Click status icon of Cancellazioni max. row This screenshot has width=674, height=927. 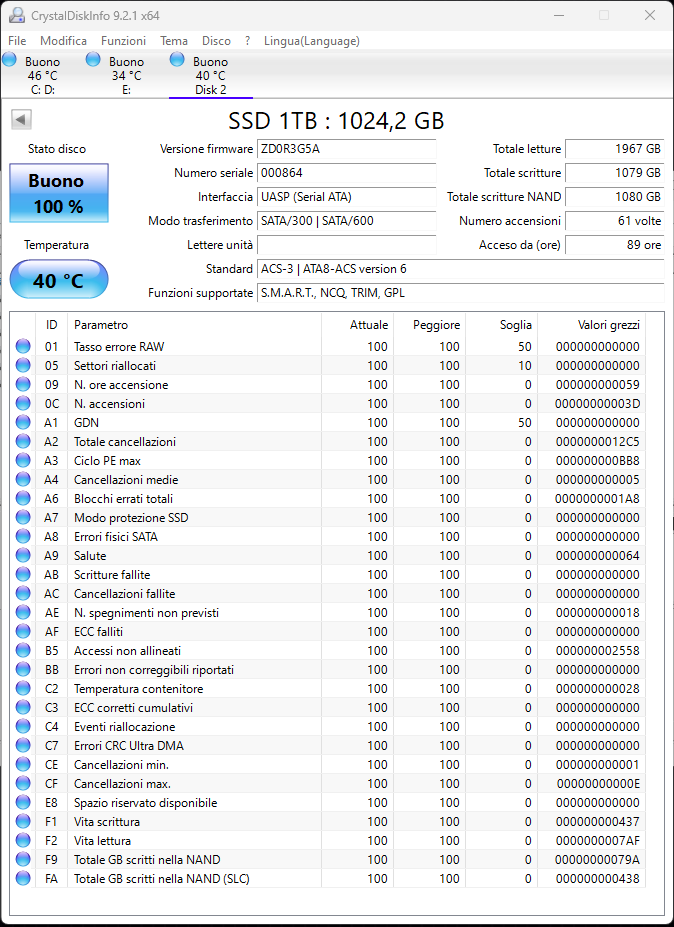[23, 783]
